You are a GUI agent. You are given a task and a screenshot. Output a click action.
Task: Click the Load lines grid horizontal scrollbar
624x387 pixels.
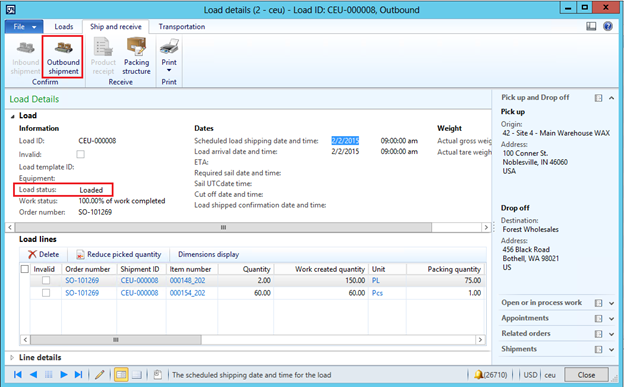point(116,340)
